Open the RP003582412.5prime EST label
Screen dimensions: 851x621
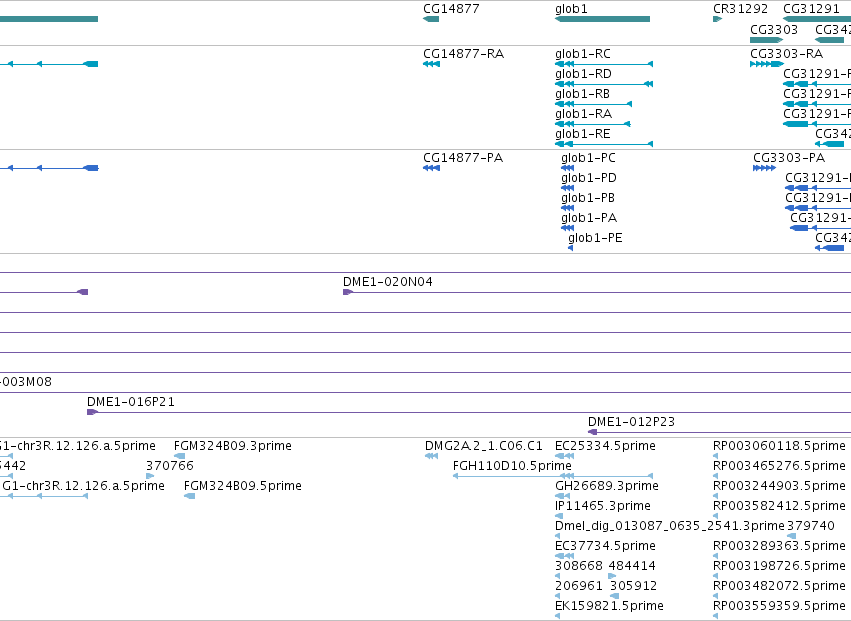[x=779, y=506]
